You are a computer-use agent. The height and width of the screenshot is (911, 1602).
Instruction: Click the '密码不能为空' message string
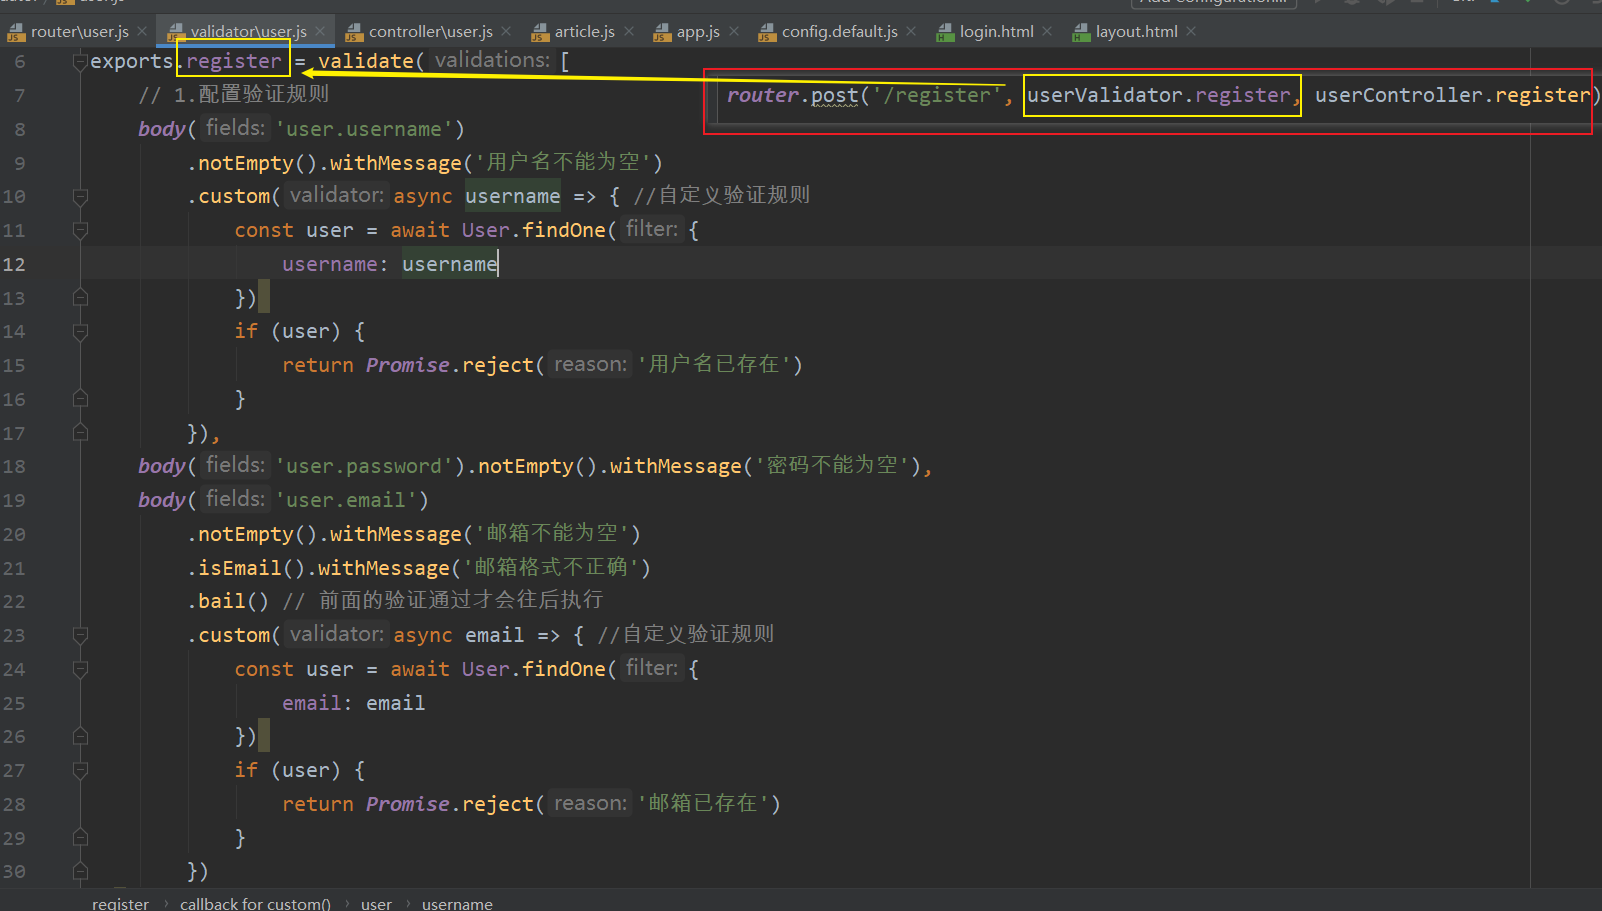[x=832, y=467]
